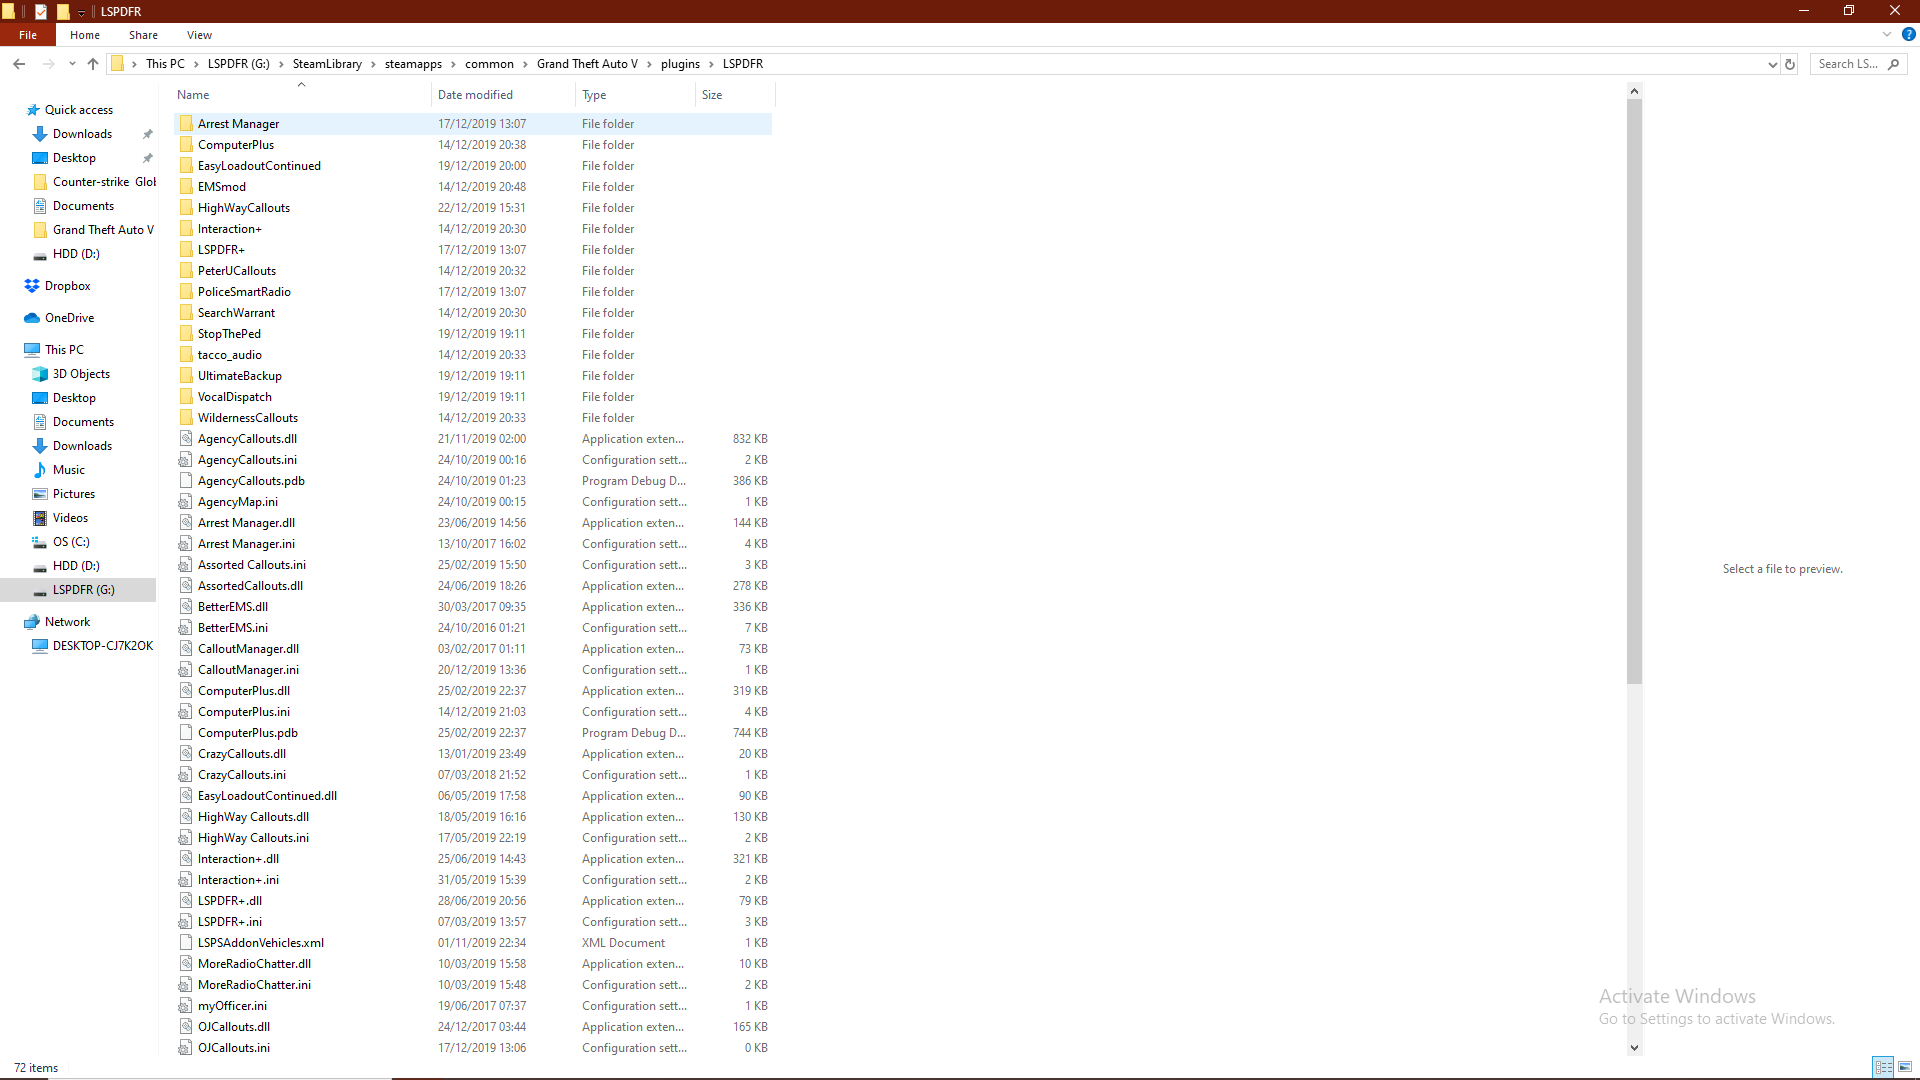Open recent locations dropdown arrow
Screen dimensions: 1920x1080
72,64
